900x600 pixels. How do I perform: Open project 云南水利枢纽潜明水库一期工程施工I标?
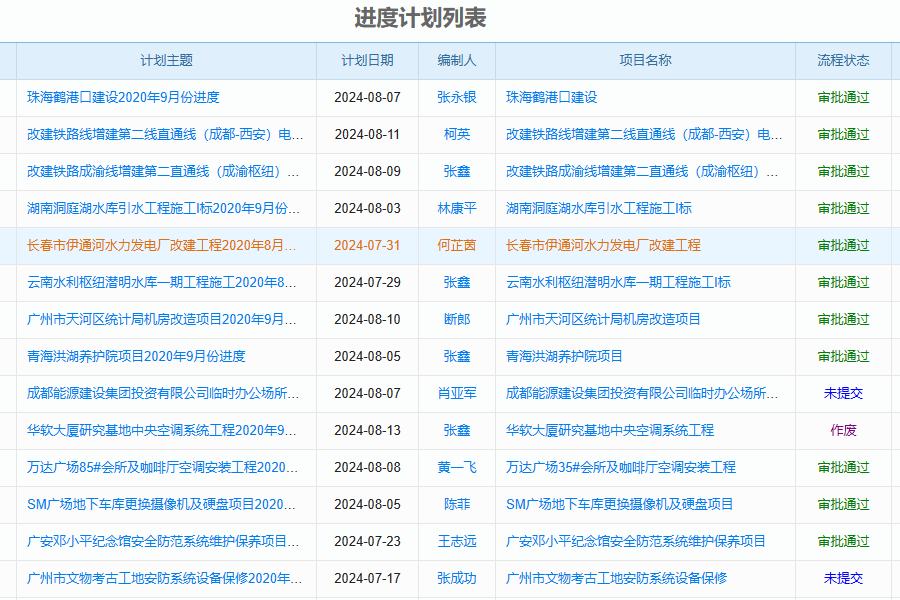(x=618, y=282)
